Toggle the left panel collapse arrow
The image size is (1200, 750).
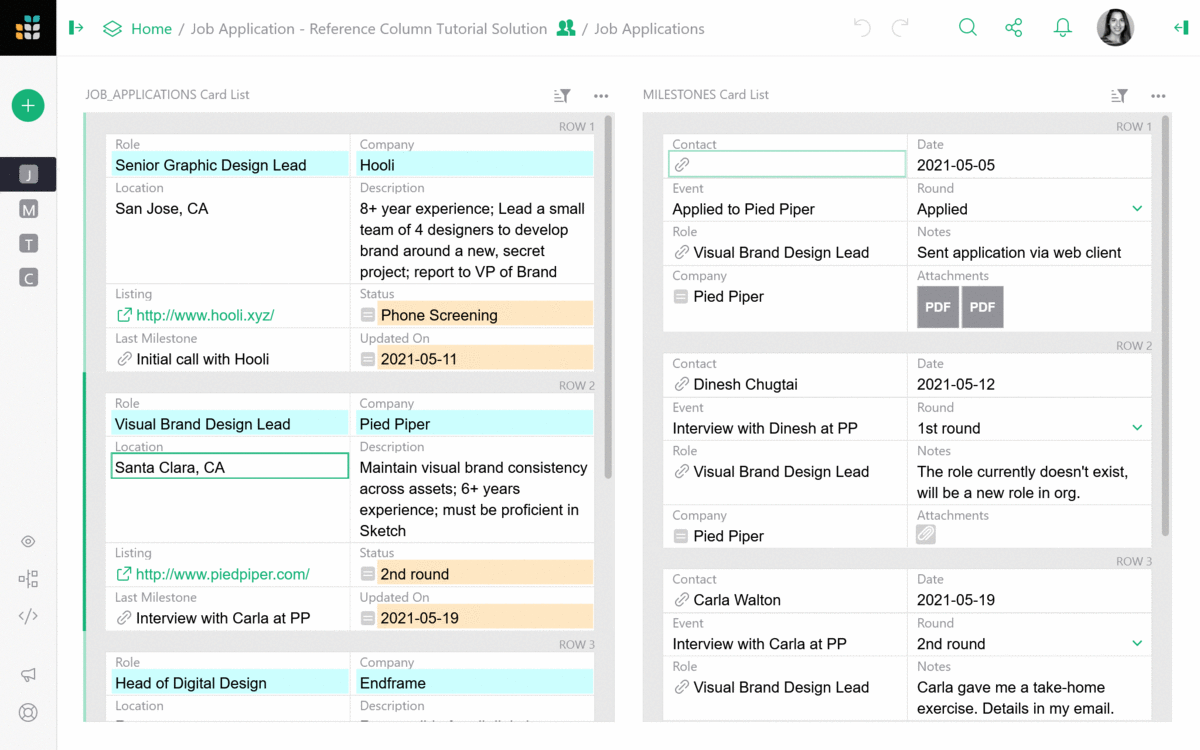[76, 28]
